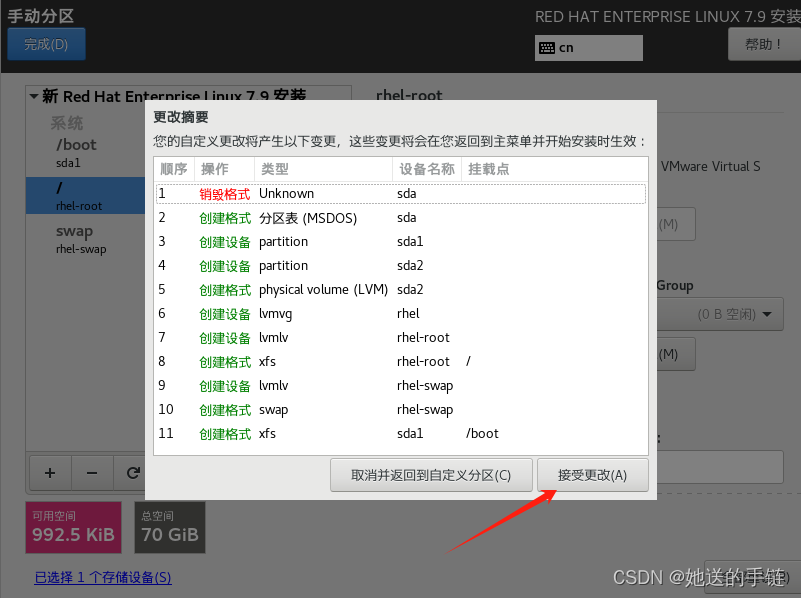Viewport: 801px width, 598px height.
Task: Click the keyboard layout 'cn' indicator
Action: click(x=588, y=47)
